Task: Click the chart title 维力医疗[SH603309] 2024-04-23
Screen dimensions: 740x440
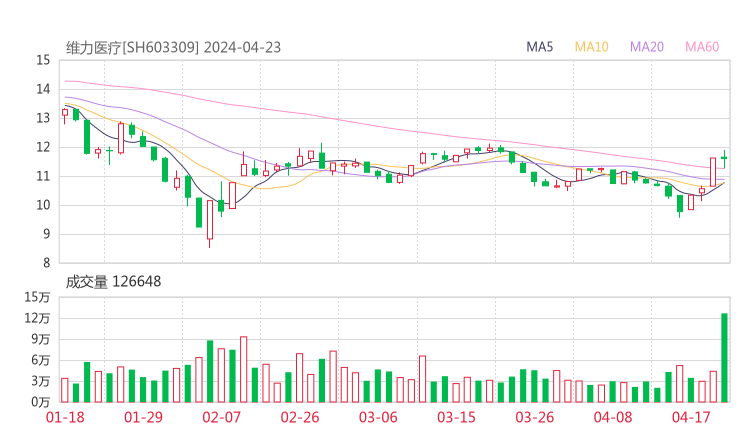Action: coord(173,48)
